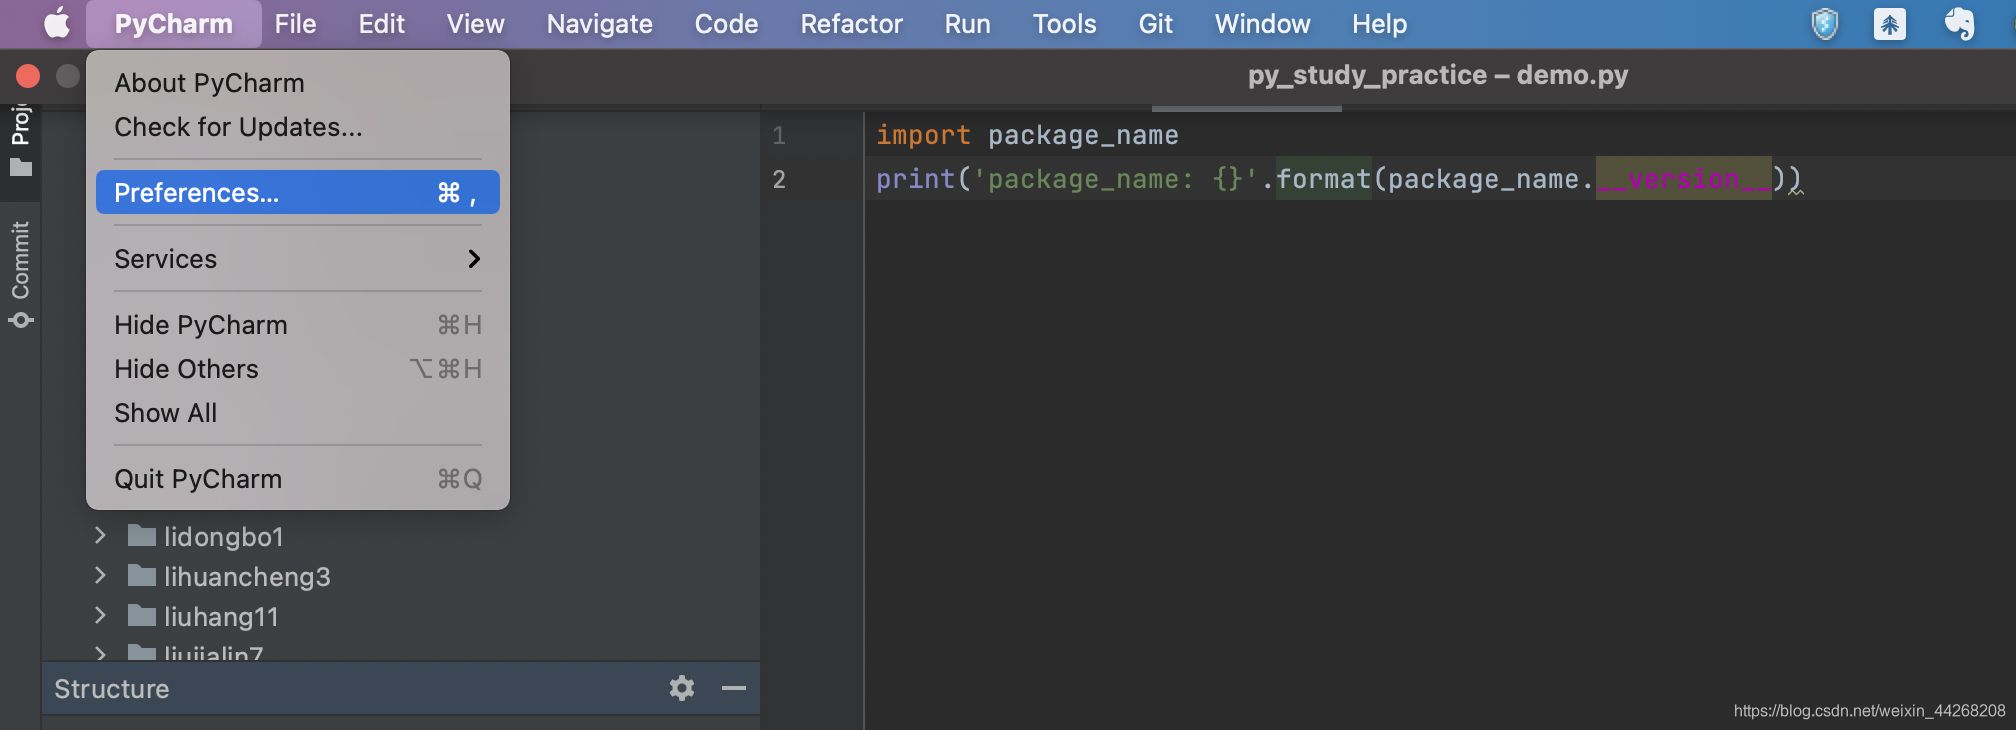Click the Commit tab icon
2016x730 pixels.
[x=20, y=320]
